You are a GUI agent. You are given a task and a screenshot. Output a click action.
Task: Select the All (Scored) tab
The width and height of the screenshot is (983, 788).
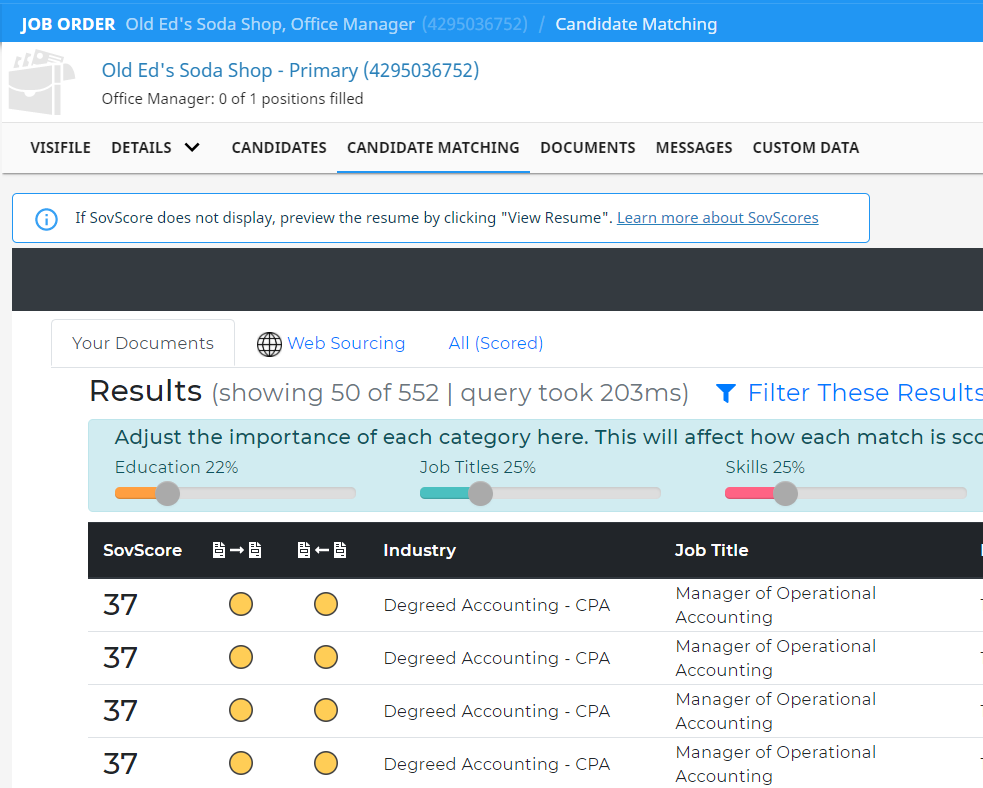click(496, 344)
